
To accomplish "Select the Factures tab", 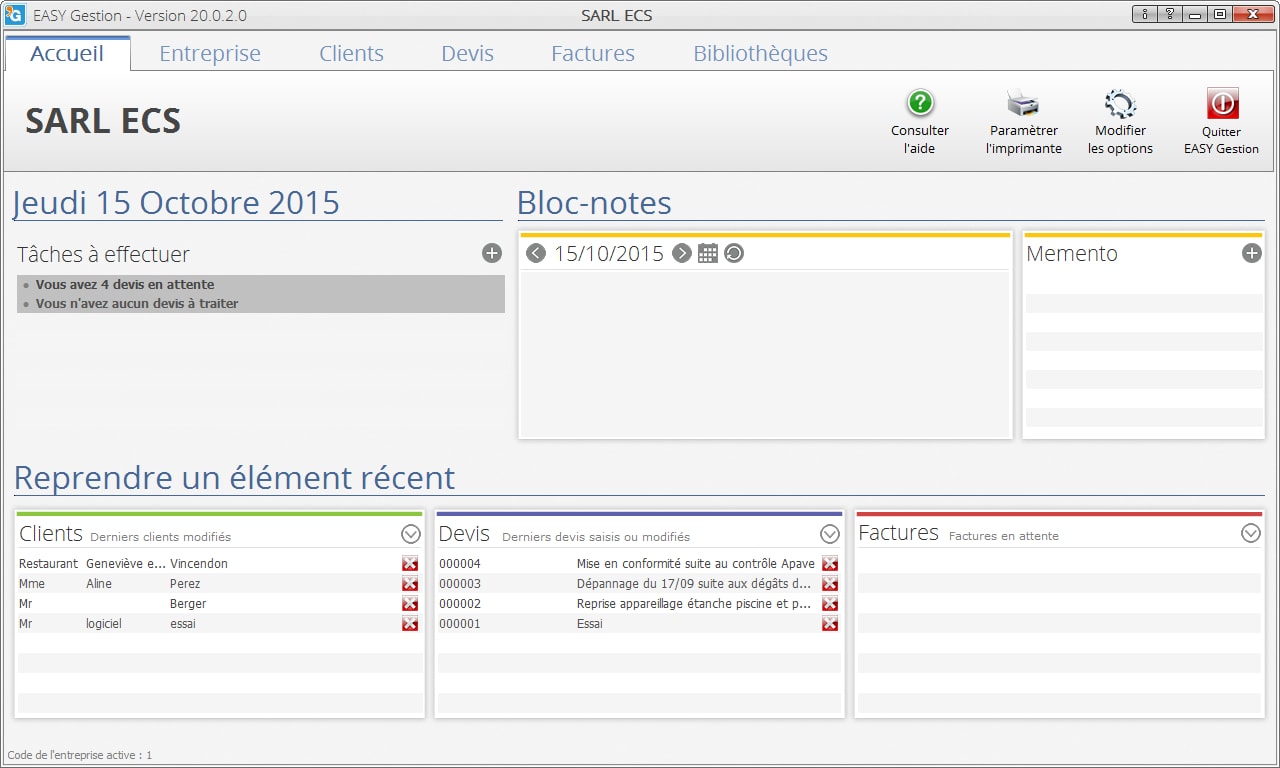I will (593, 54).
